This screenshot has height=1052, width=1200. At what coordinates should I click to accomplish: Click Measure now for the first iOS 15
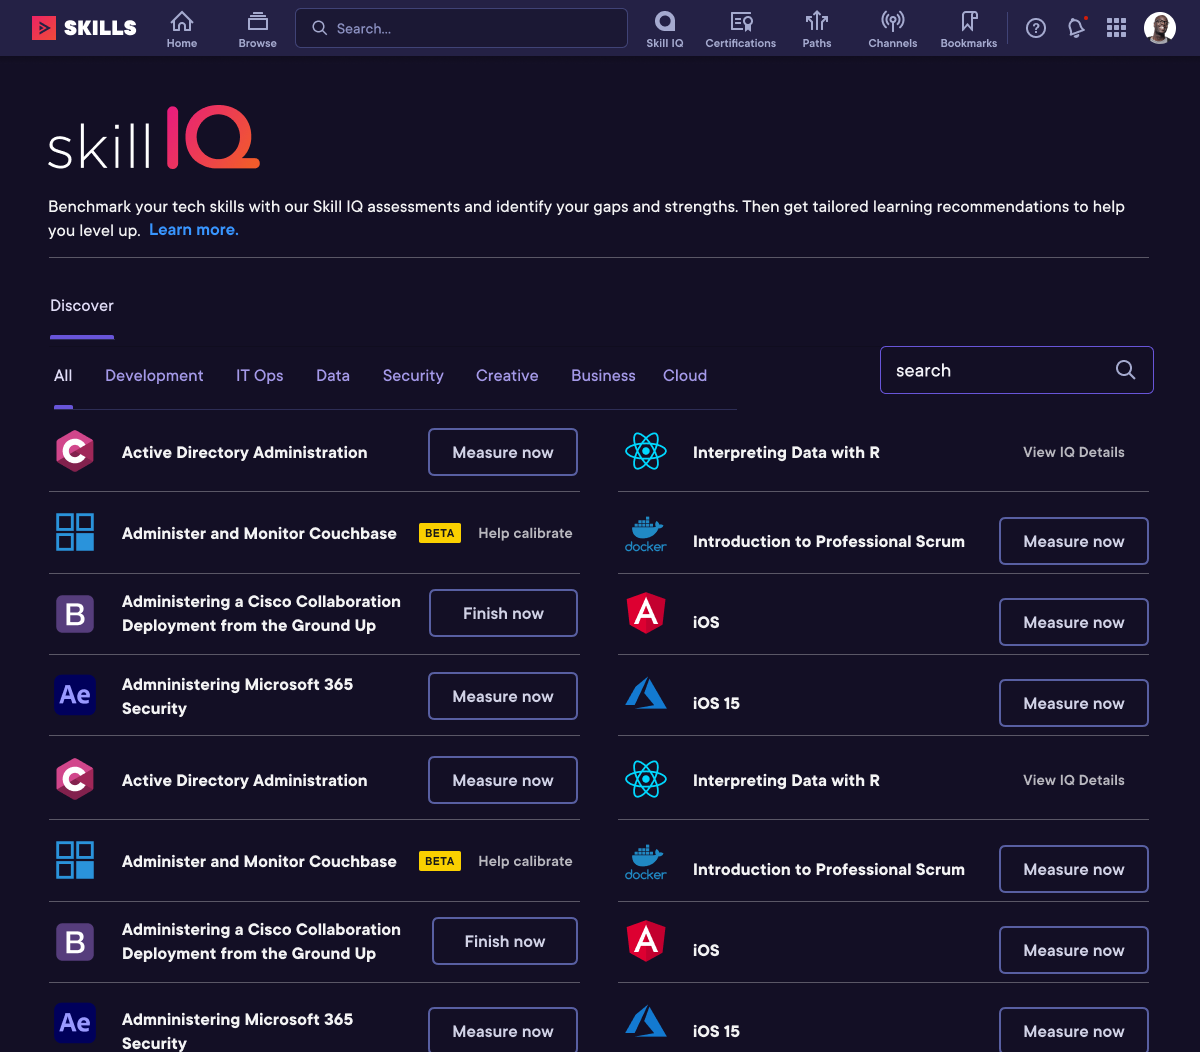[x=1074, y=703]
